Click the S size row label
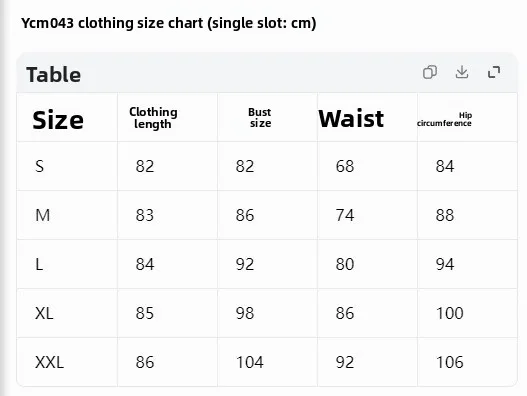The image size is (527, 396). coord(39,166)
